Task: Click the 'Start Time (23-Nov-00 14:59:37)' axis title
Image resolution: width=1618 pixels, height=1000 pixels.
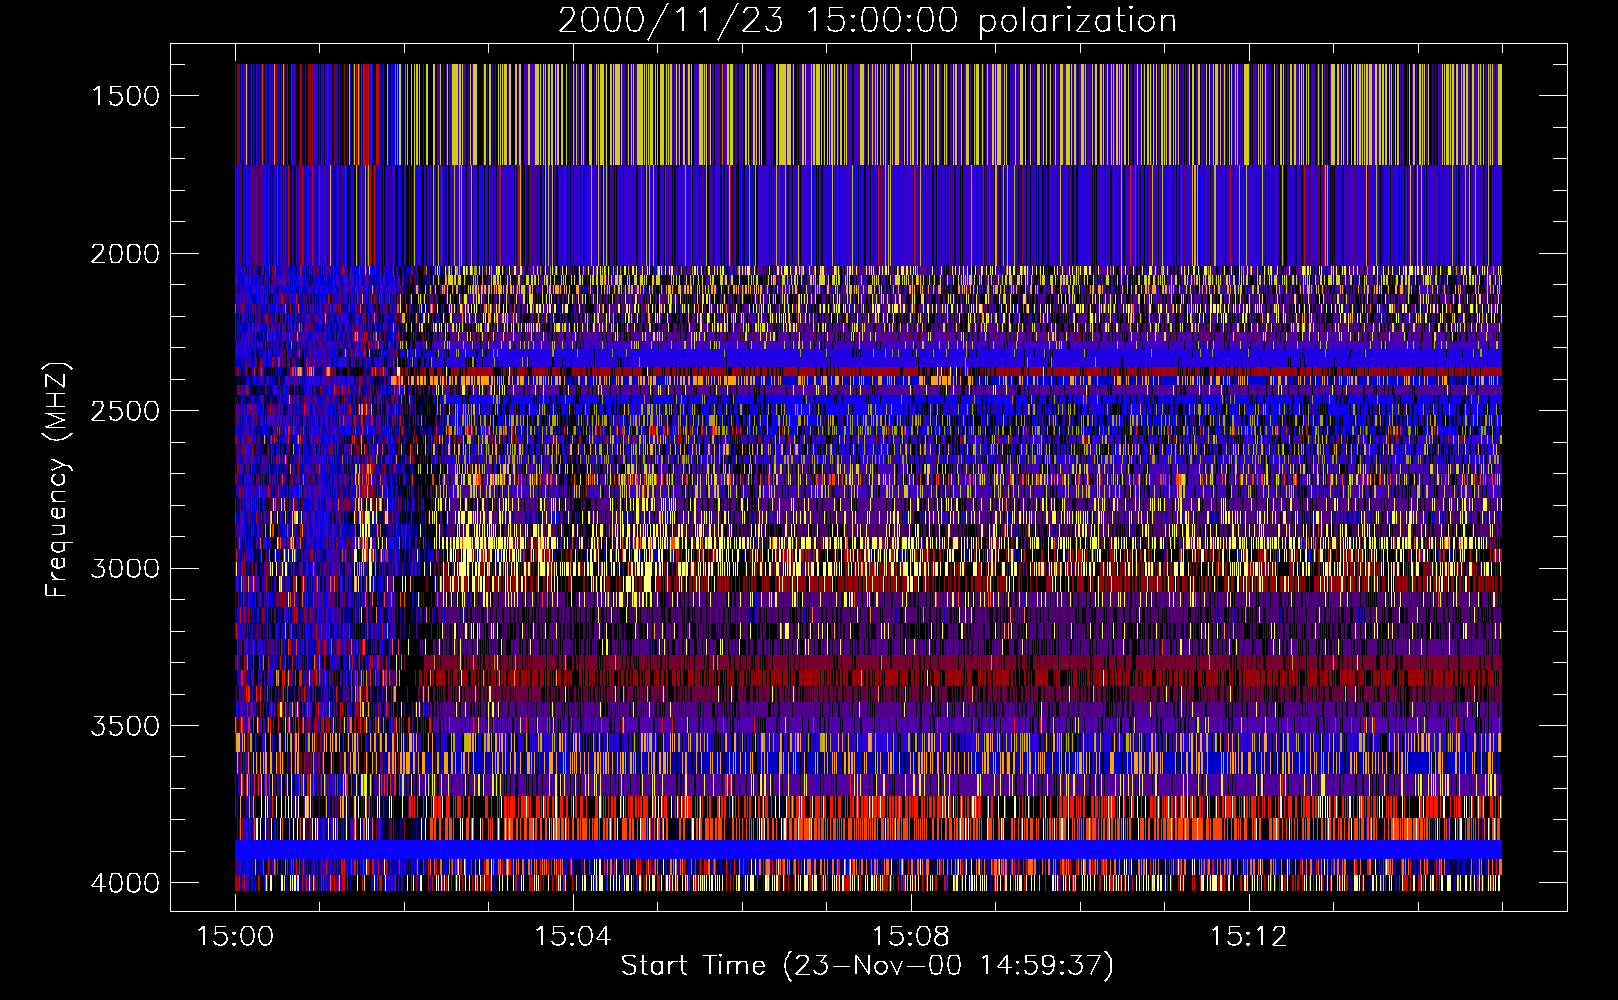Action: pyautogui.click(x=867, y=966)
